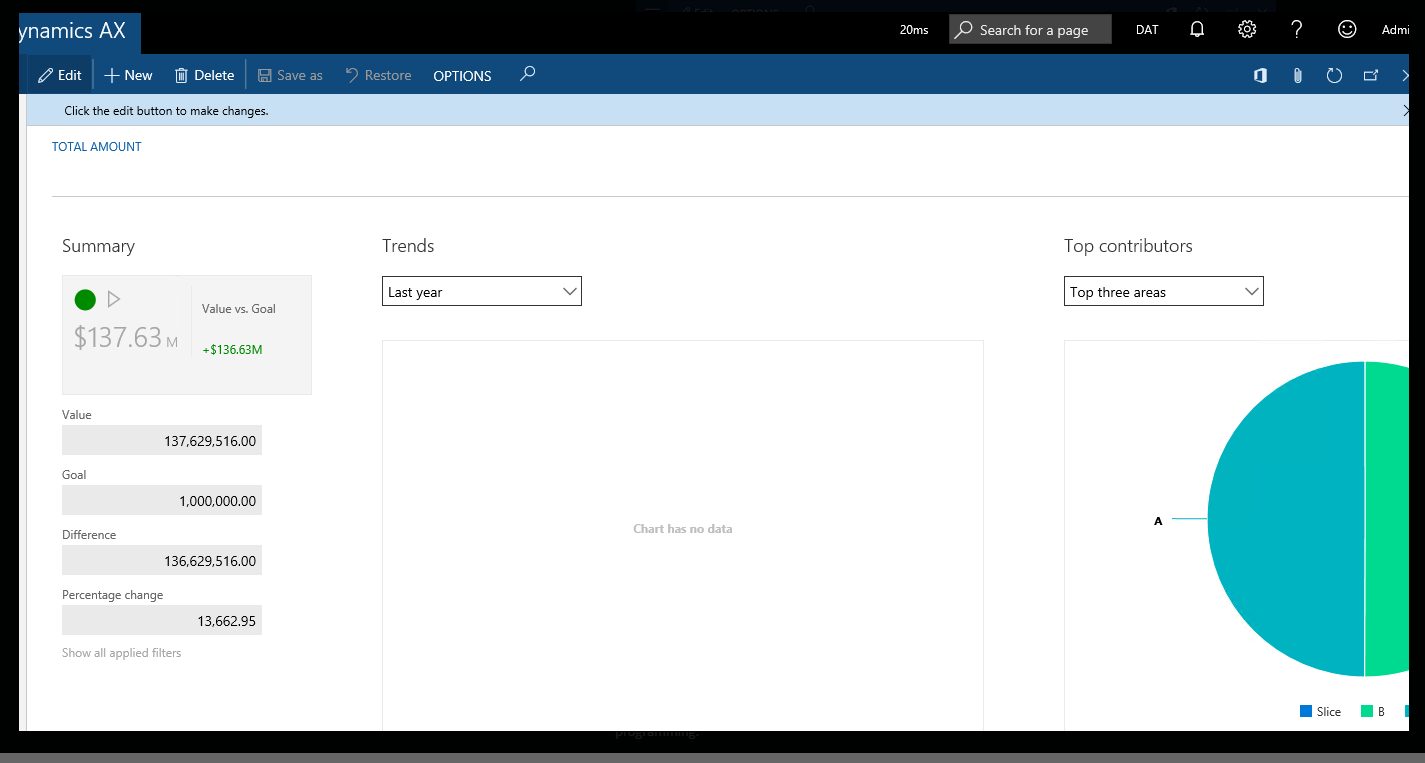Open help with the question mark icon
The image size is (1425, 763).
(1296, 29)
